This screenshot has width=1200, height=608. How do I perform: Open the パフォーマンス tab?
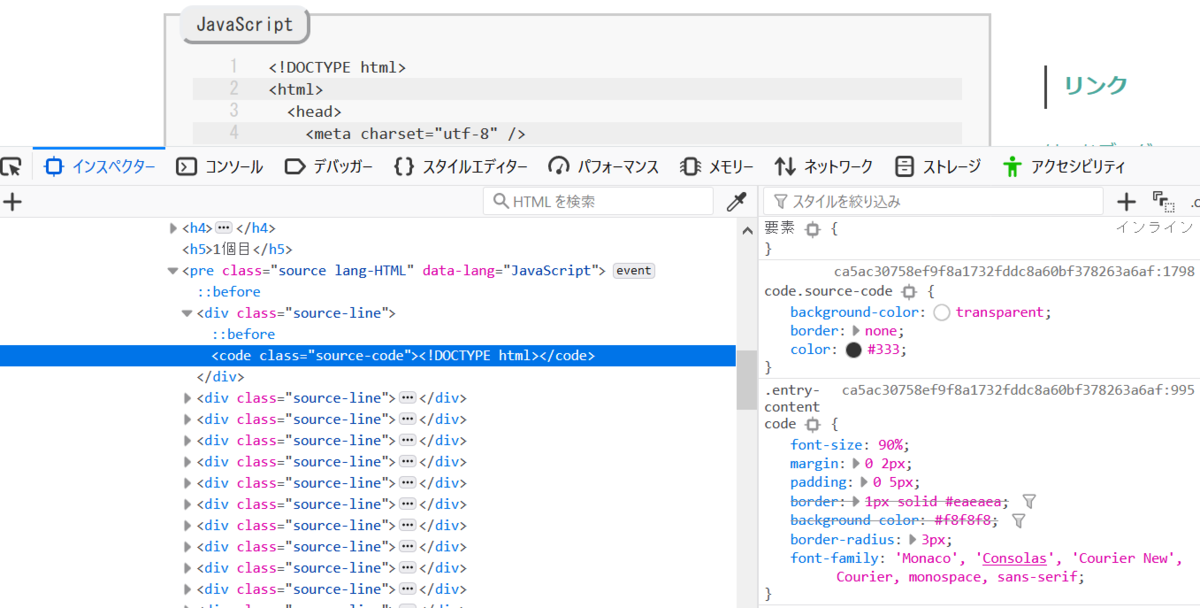point(604,167)
